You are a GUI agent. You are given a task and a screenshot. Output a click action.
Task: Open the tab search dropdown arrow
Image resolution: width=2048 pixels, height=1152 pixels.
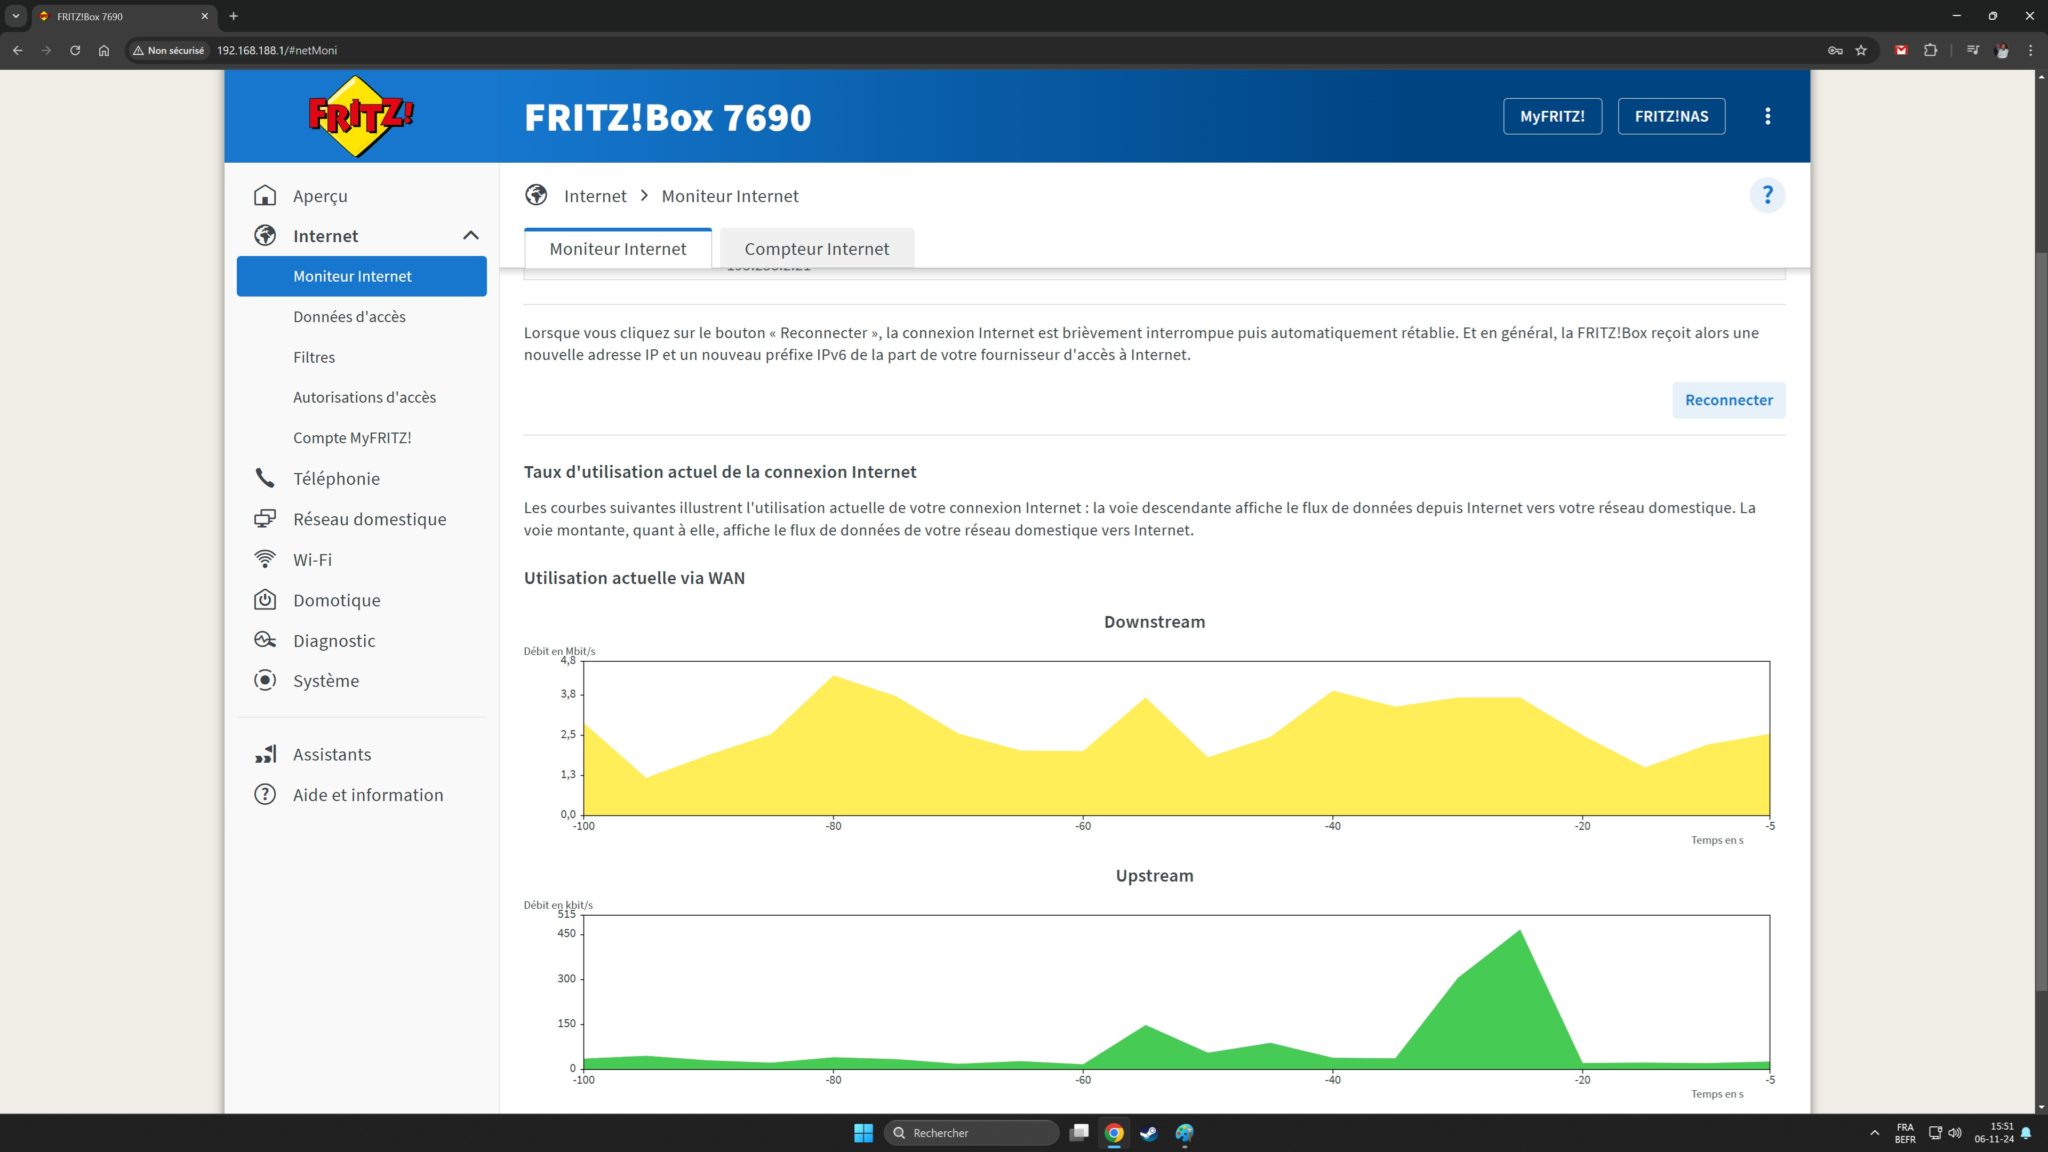16,16
